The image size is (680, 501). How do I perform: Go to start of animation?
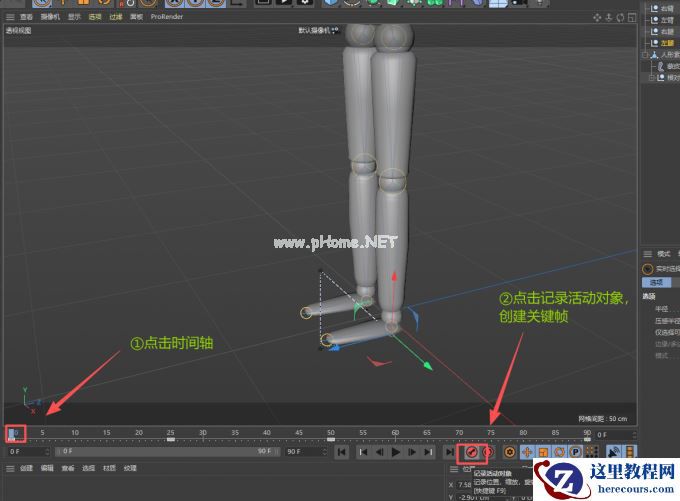tap(342, 452)
